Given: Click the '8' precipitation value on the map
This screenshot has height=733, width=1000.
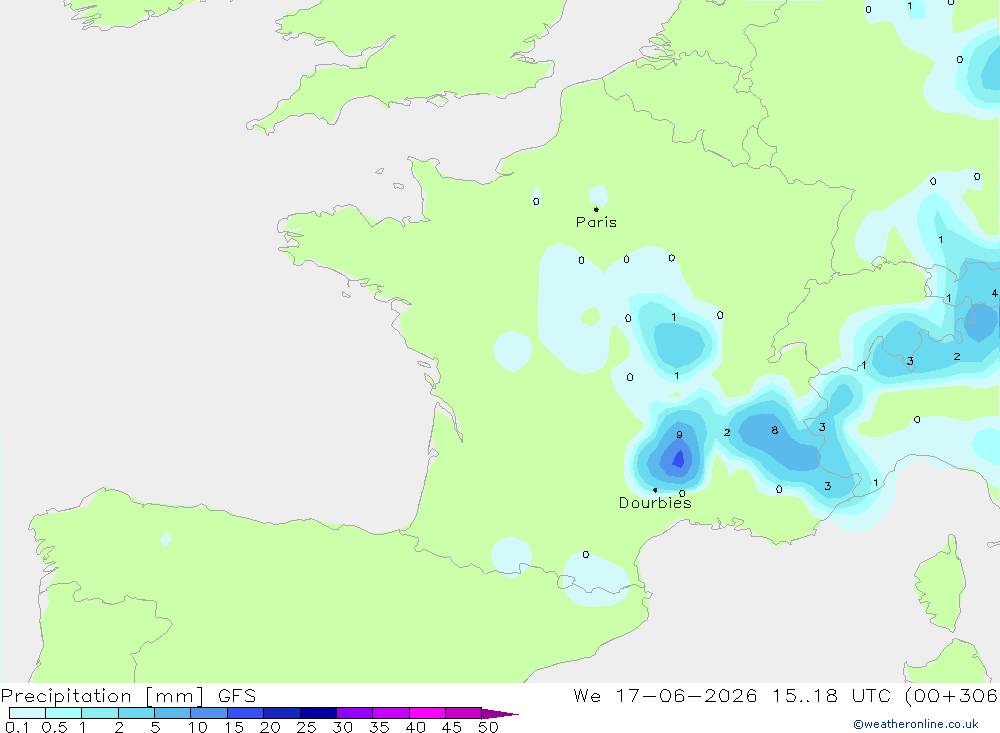Looking at the screenshot, I should 774,431.
